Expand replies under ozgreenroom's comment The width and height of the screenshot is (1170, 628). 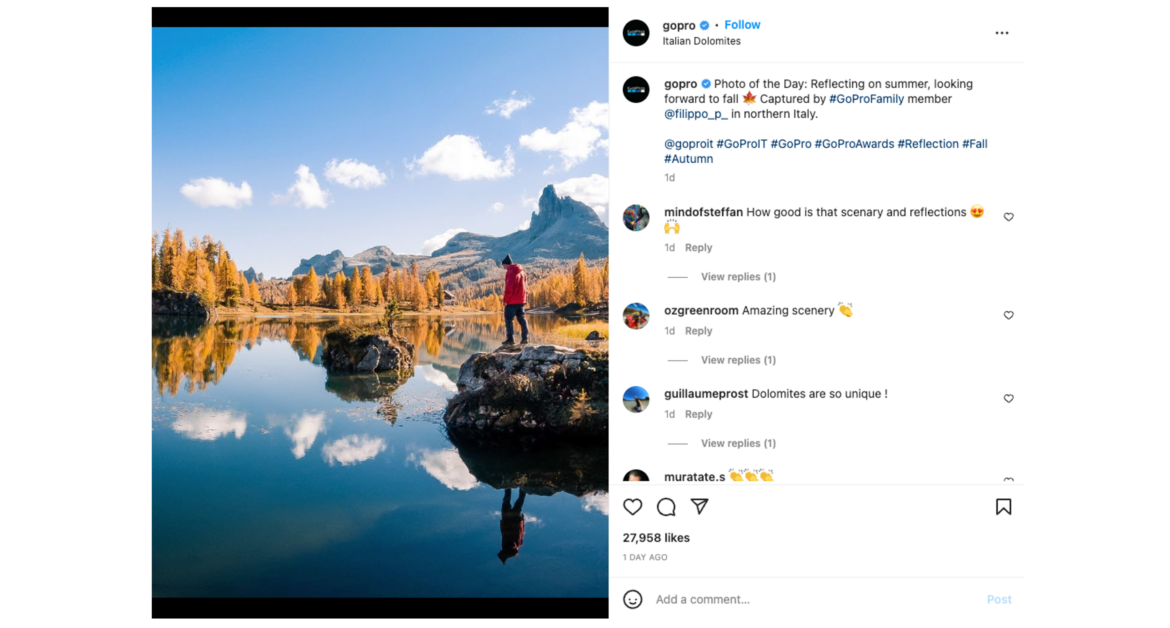737,359
